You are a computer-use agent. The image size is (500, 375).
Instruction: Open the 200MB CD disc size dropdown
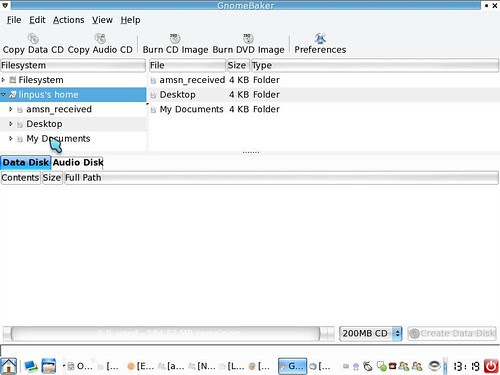[371, 333]
